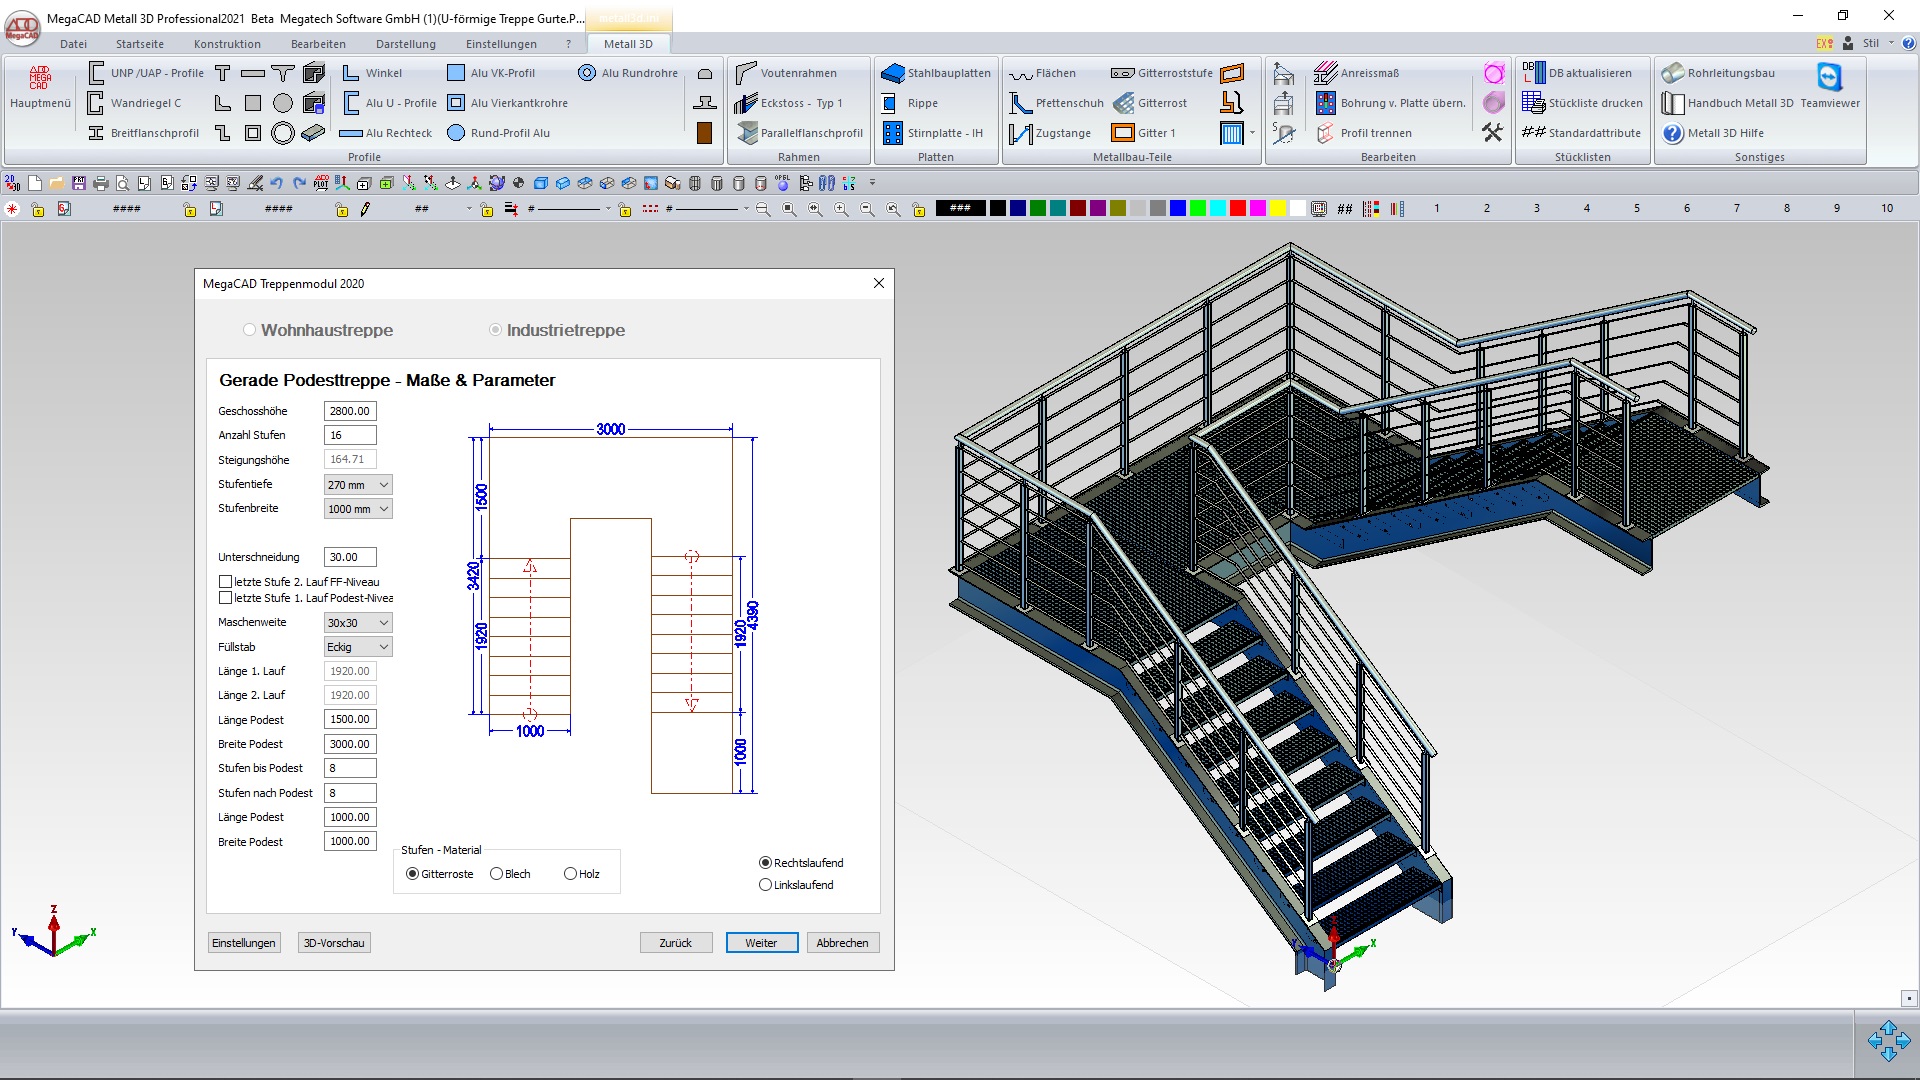Click the Weiter button
1920x1080 pixels.
click(761, 943)
